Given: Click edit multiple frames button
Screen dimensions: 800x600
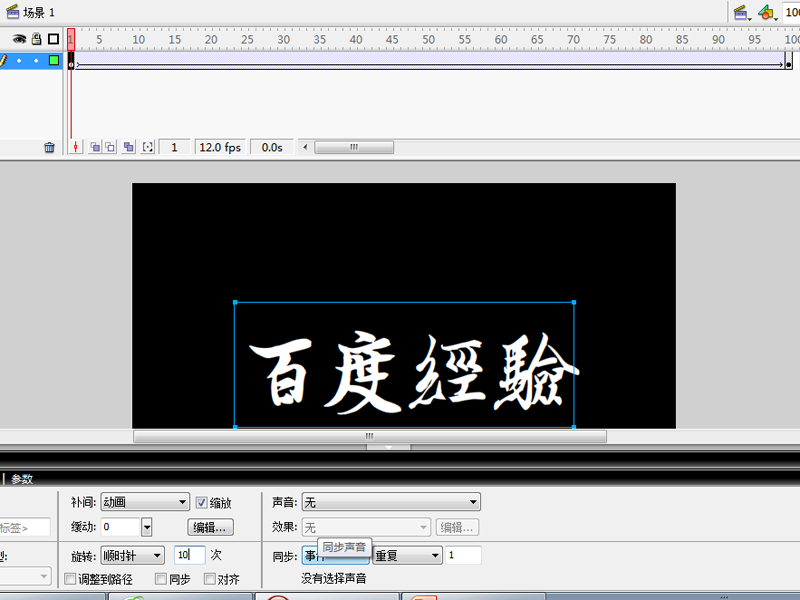Looking at the screenshot, I should 129,147.
